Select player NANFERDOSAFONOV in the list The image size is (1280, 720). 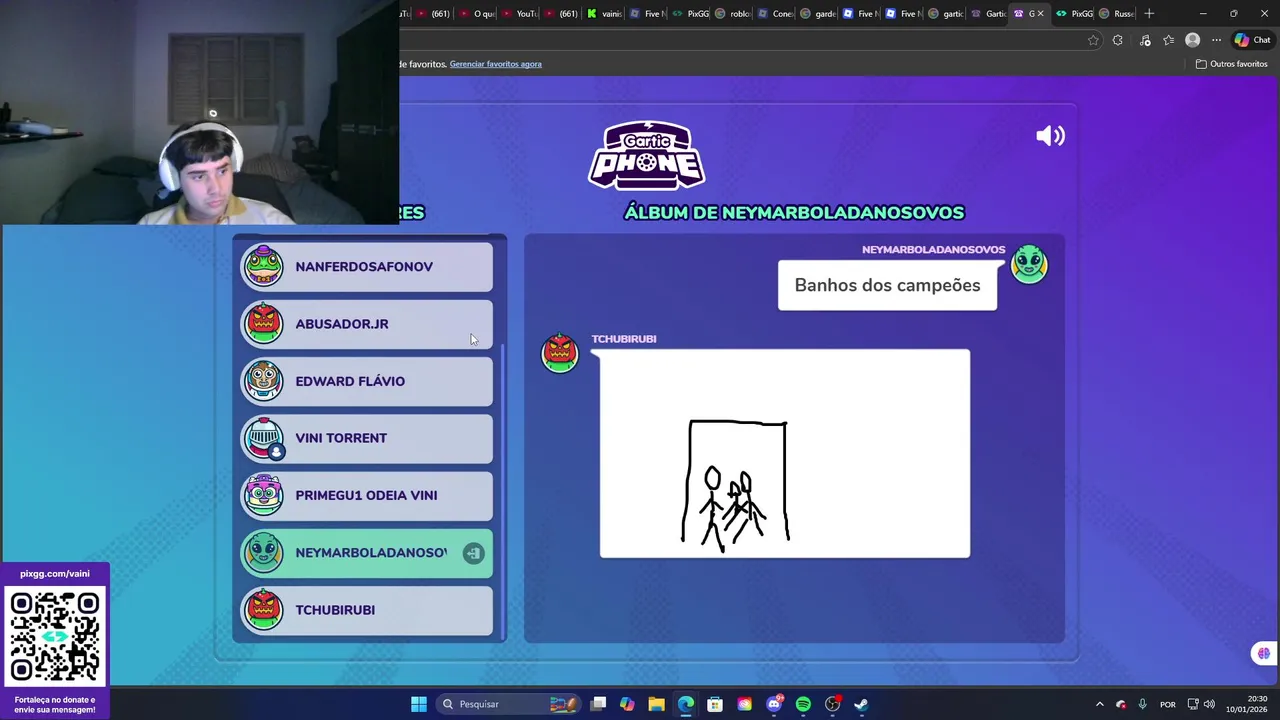pos(367,267)
